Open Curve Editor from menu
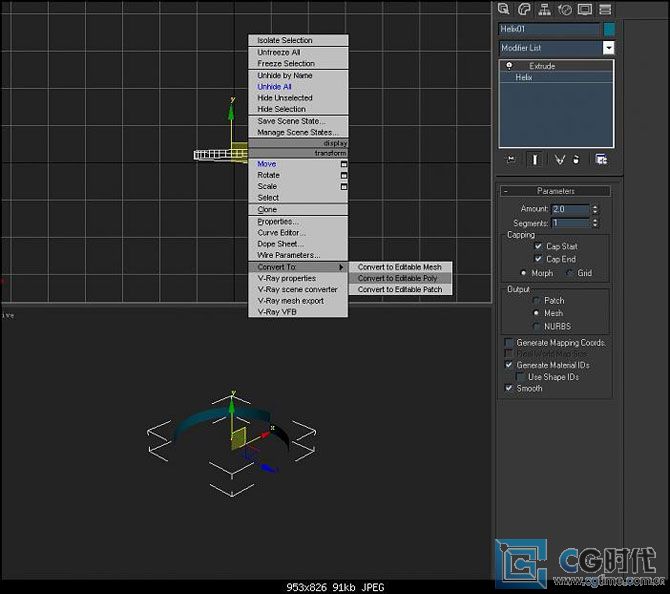 click(x=298, y=233)
